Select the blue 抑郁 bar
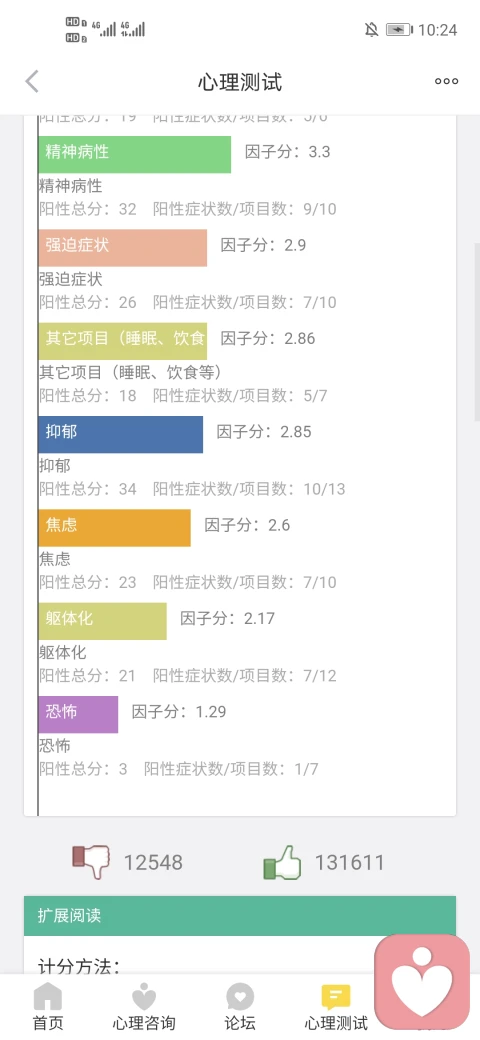This screenshot has height=1040, width=480. coord(121,434)
